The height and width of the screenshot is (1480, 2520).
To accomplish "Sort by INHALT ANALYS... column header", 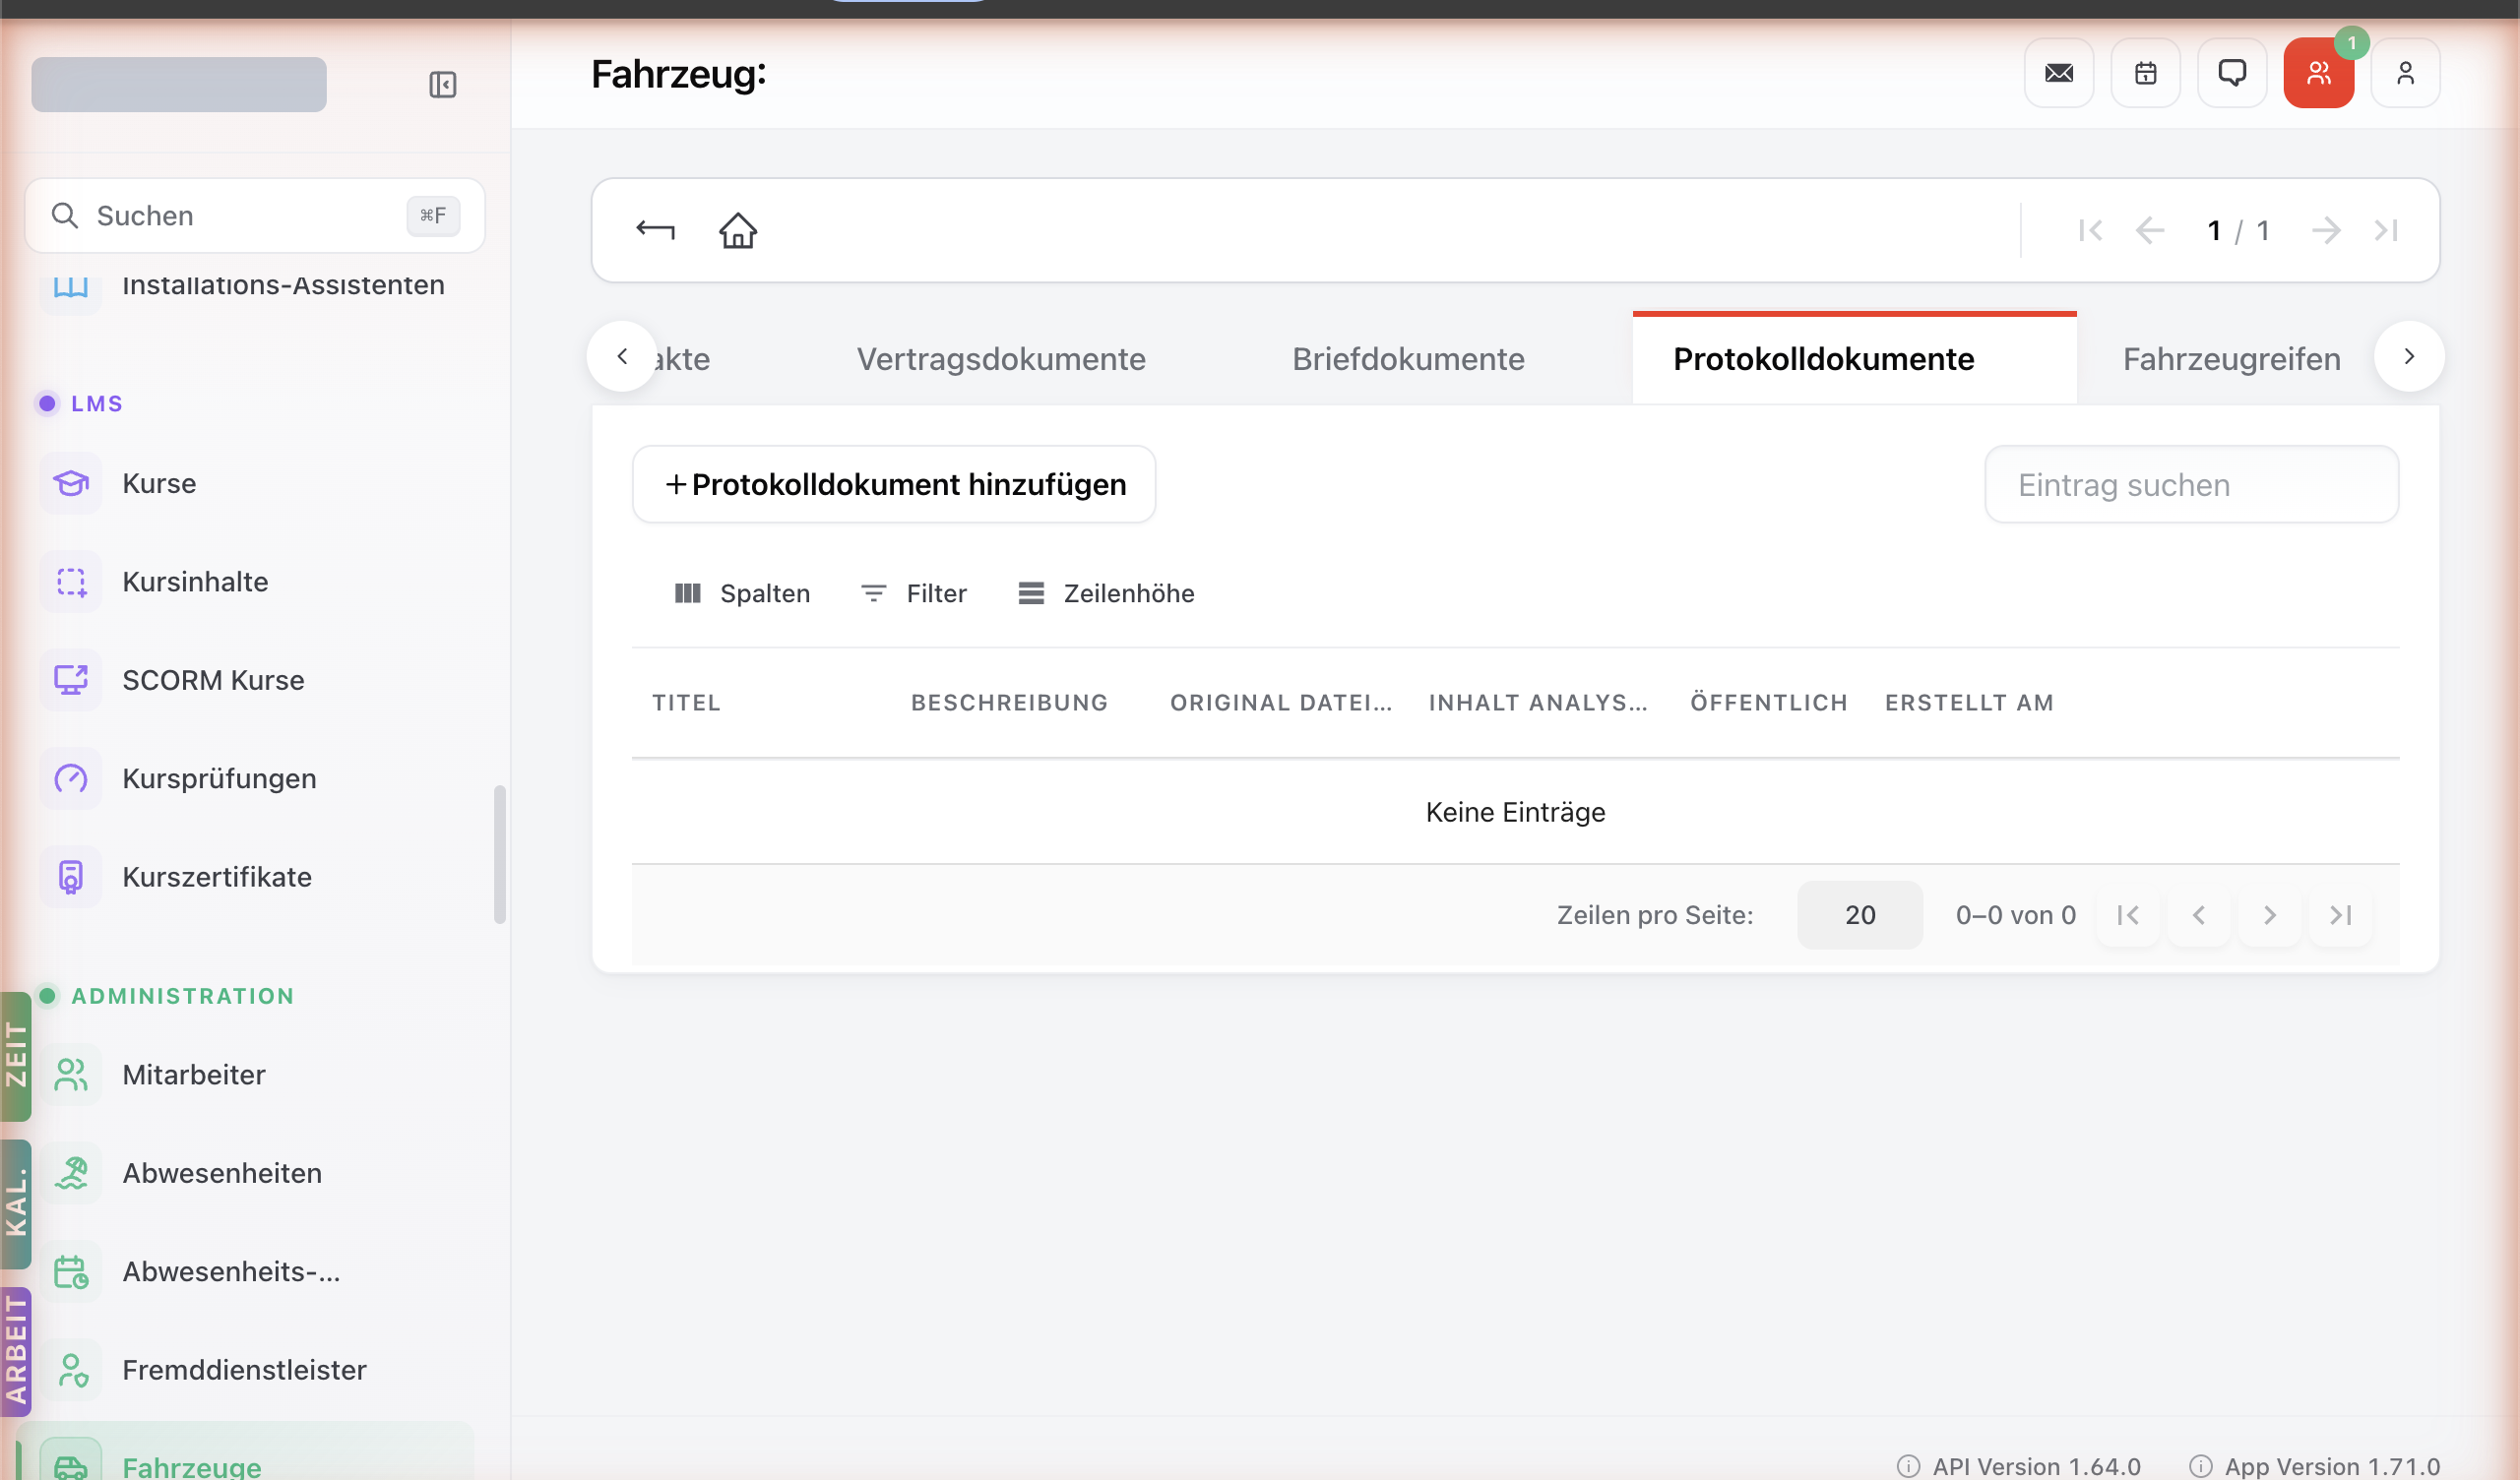I will pyautogui.click(x=1538, y=703).
